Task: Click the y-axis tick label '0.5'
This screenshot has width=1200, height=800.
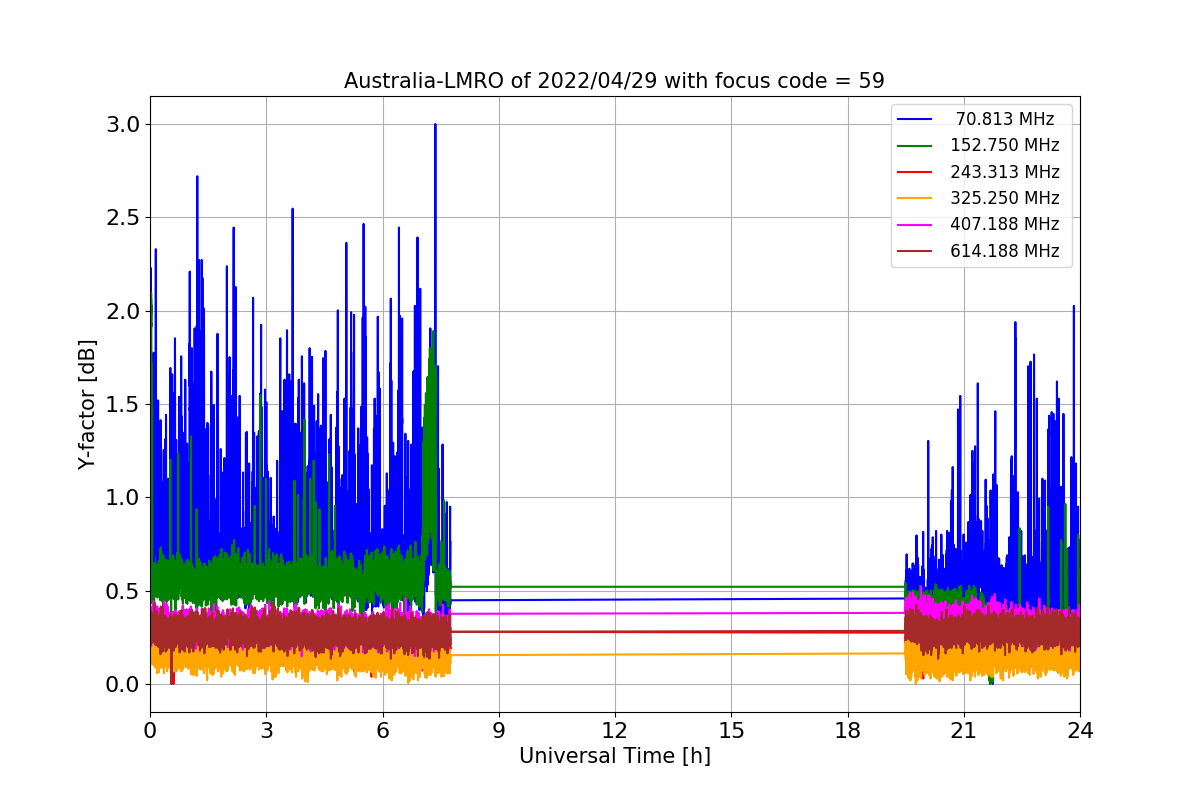Action: [x=123, y=591]
